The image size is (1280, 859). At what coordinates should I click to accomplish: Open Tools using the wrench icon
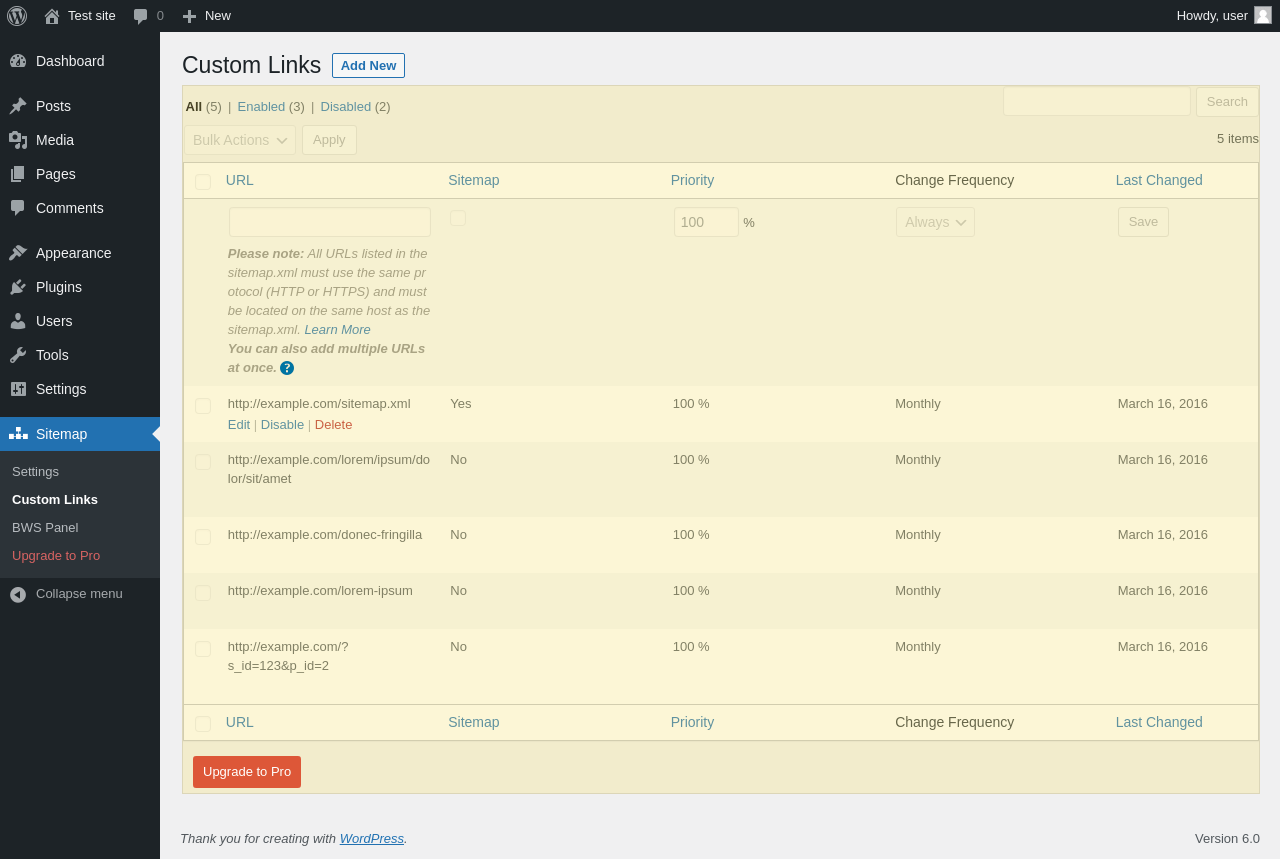[x=18, y=355]
